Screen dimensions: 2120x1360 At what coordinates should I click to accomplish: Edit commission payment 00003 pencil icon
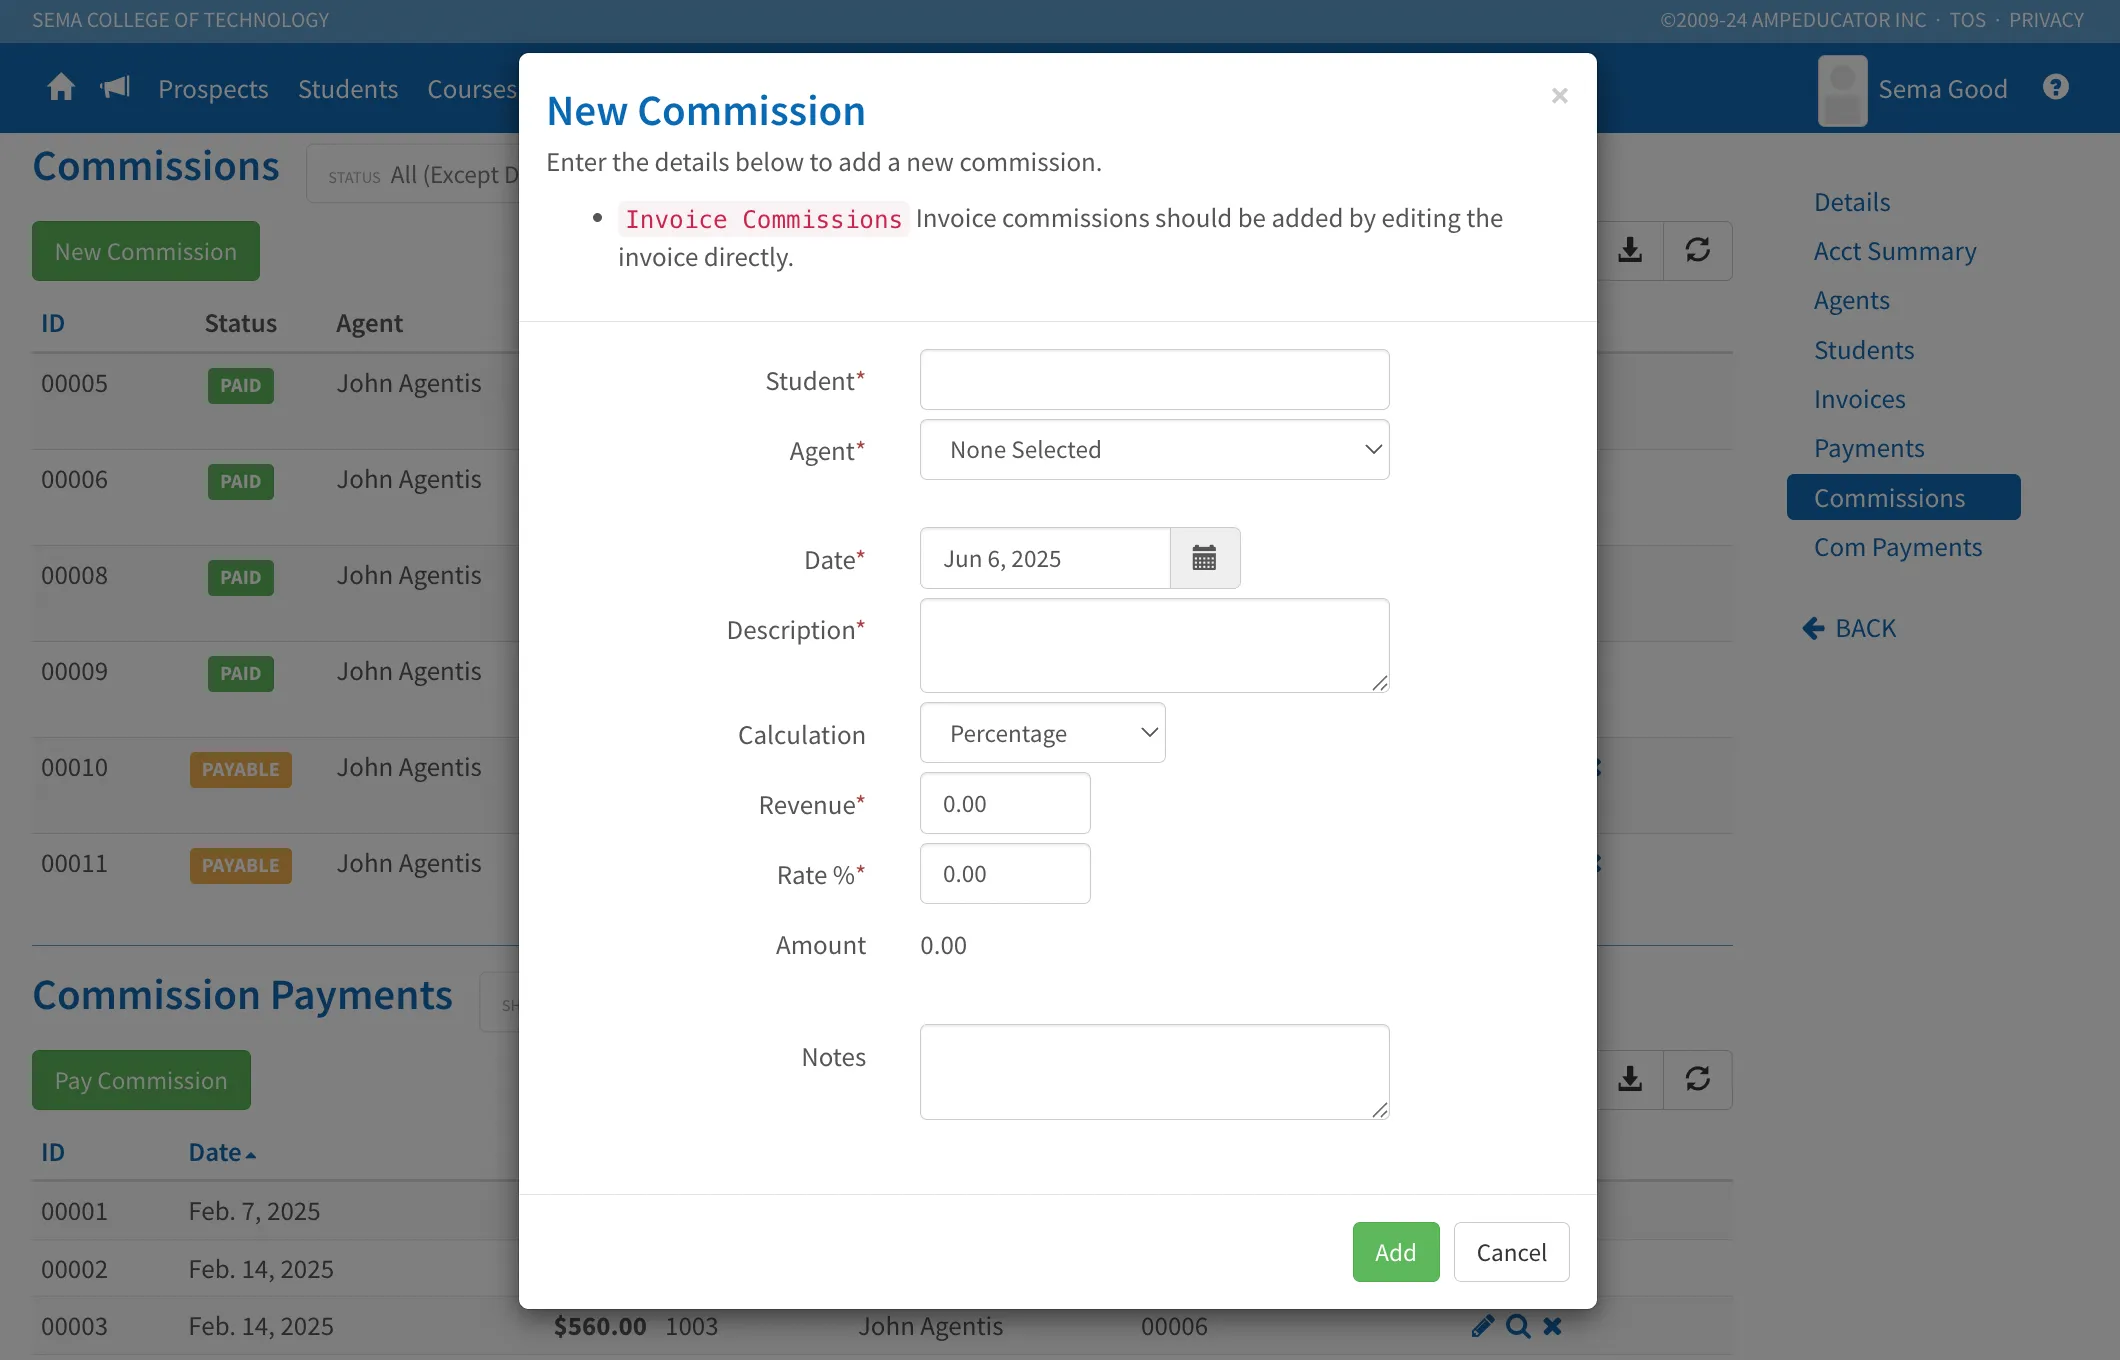pyautogui.click(x=1483, y=1326)
